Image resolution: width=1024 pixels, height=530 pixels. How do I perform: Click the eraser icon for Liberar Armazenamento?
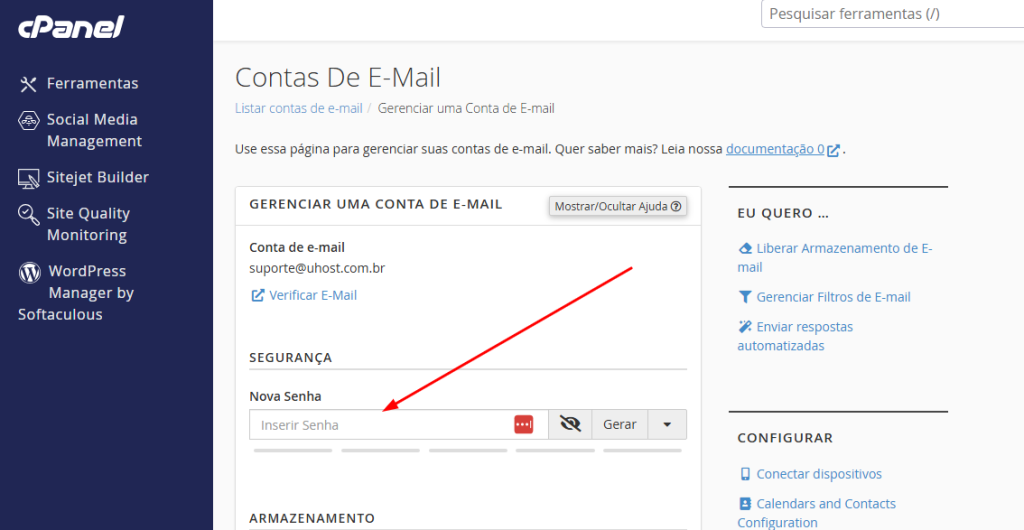pos(745,249)
